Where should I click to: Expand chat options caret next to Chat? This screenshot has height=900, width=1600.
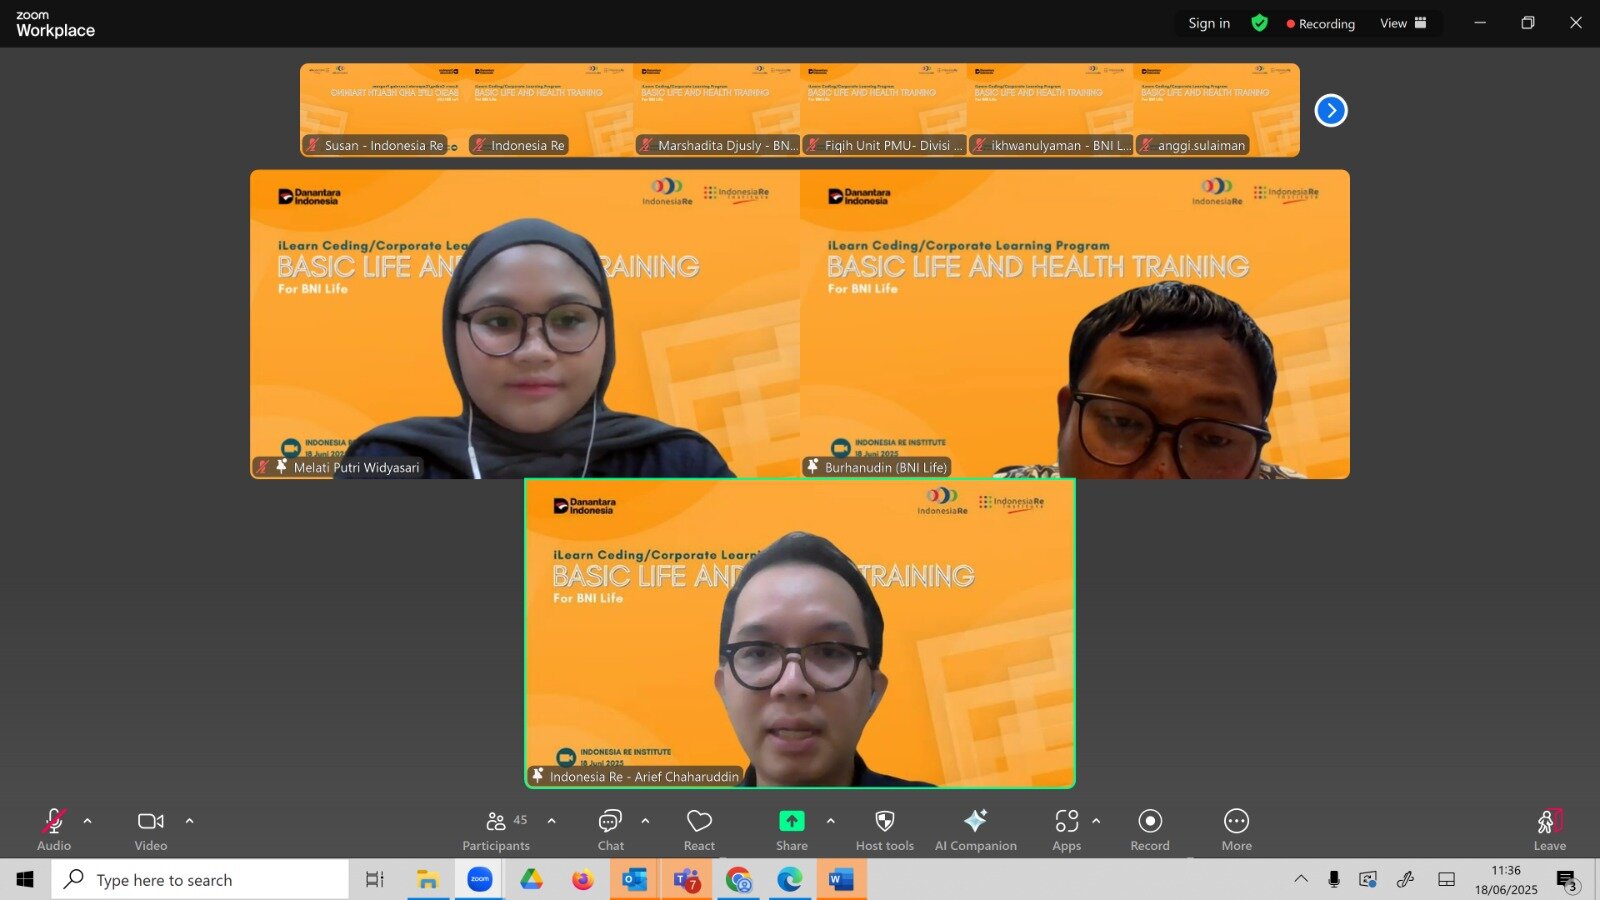click(x=645, y=821)
